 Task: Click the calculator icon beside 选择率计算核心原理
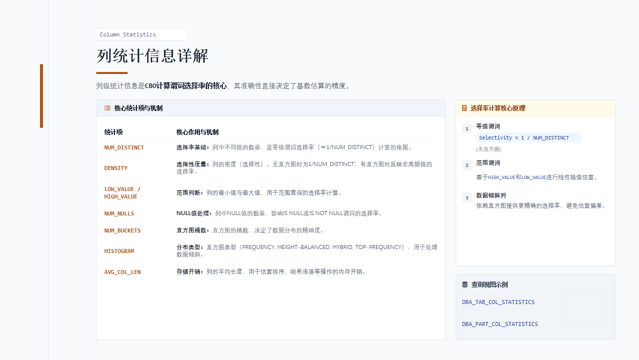[x=464, y=108]
